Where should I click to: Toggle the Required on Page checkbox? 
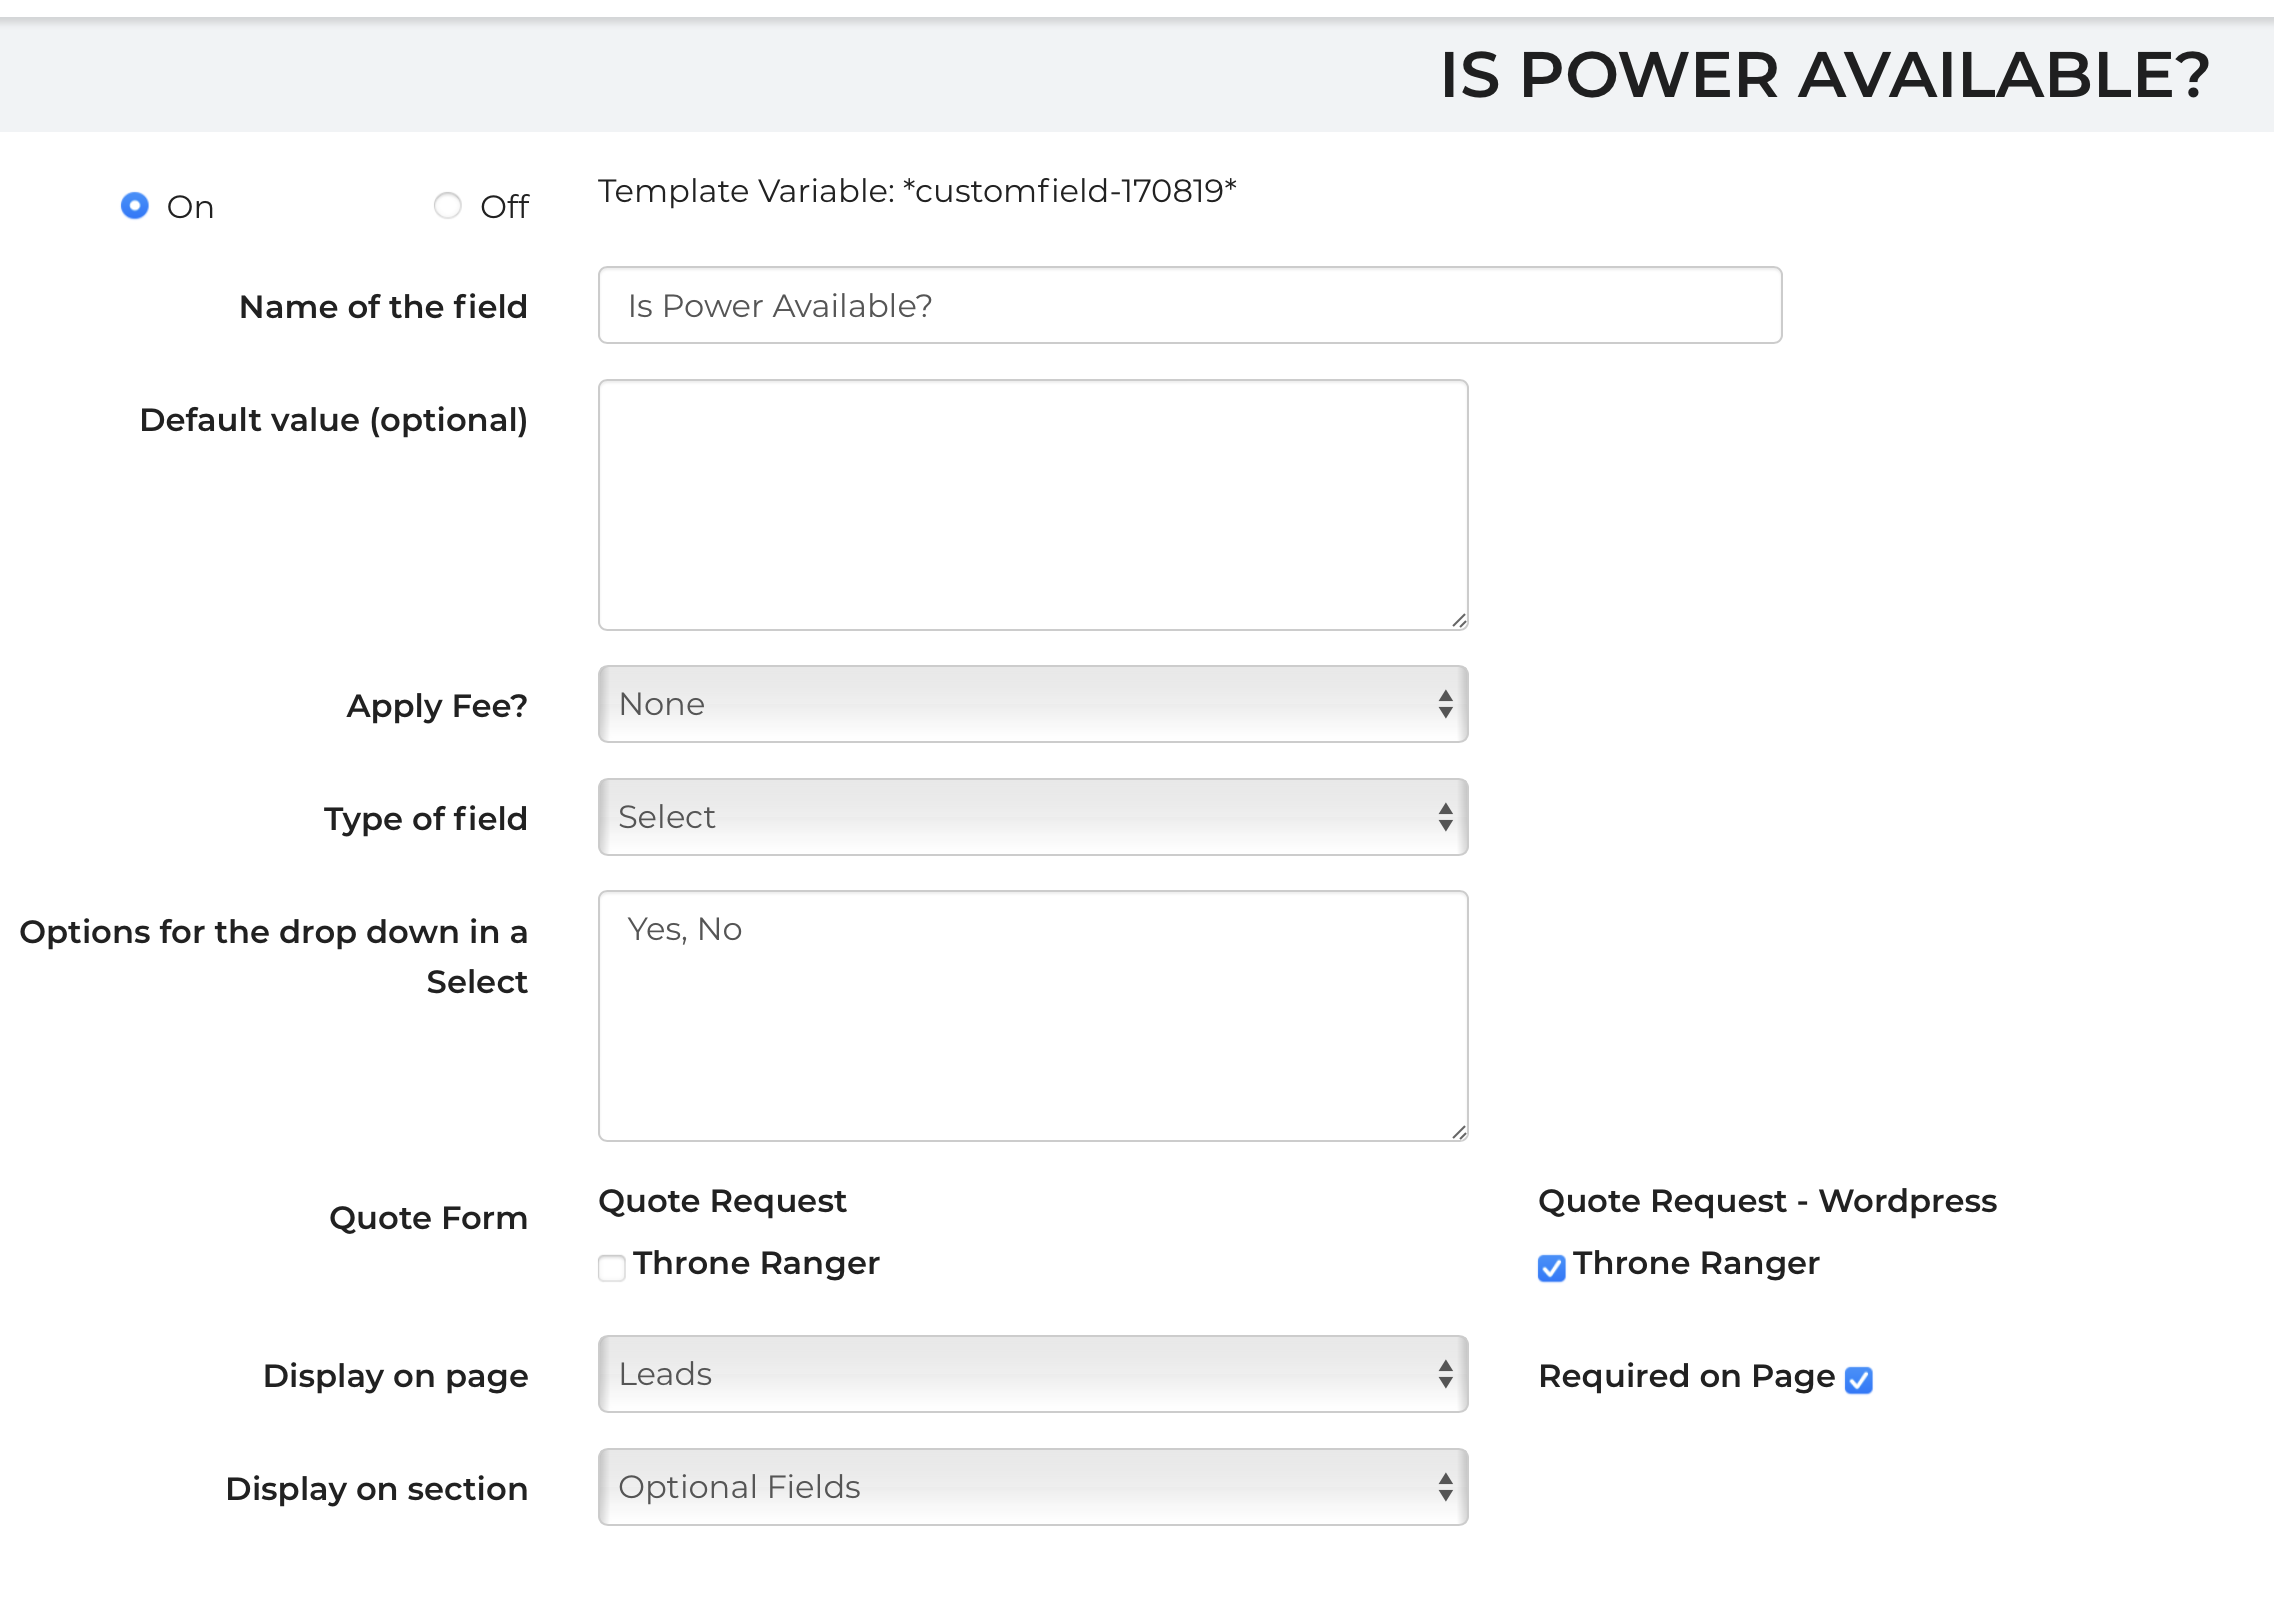pos(1859,1380)
